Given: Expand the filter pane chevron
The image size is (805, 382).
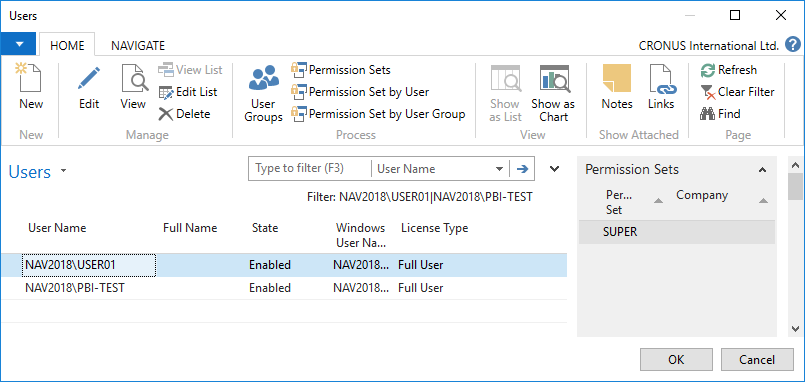Looking at the screenshot, I should (554, 169).
